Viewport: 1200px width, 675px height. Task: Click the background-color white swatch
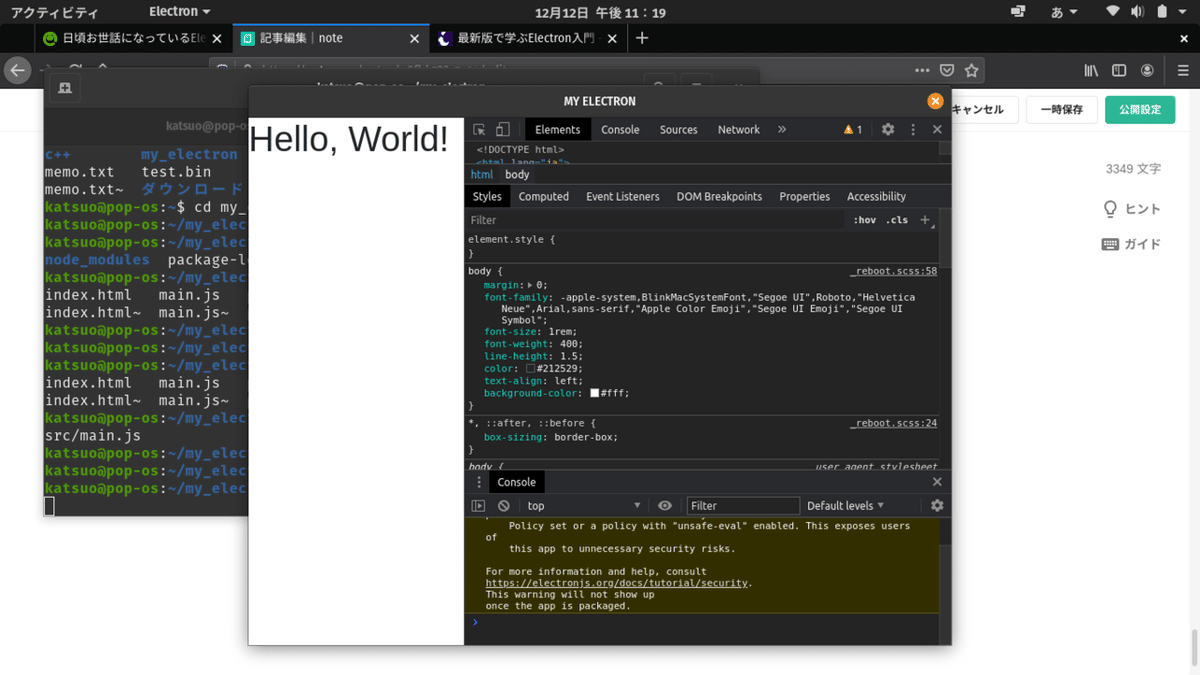pyautogui.click(x=595, y=394)
